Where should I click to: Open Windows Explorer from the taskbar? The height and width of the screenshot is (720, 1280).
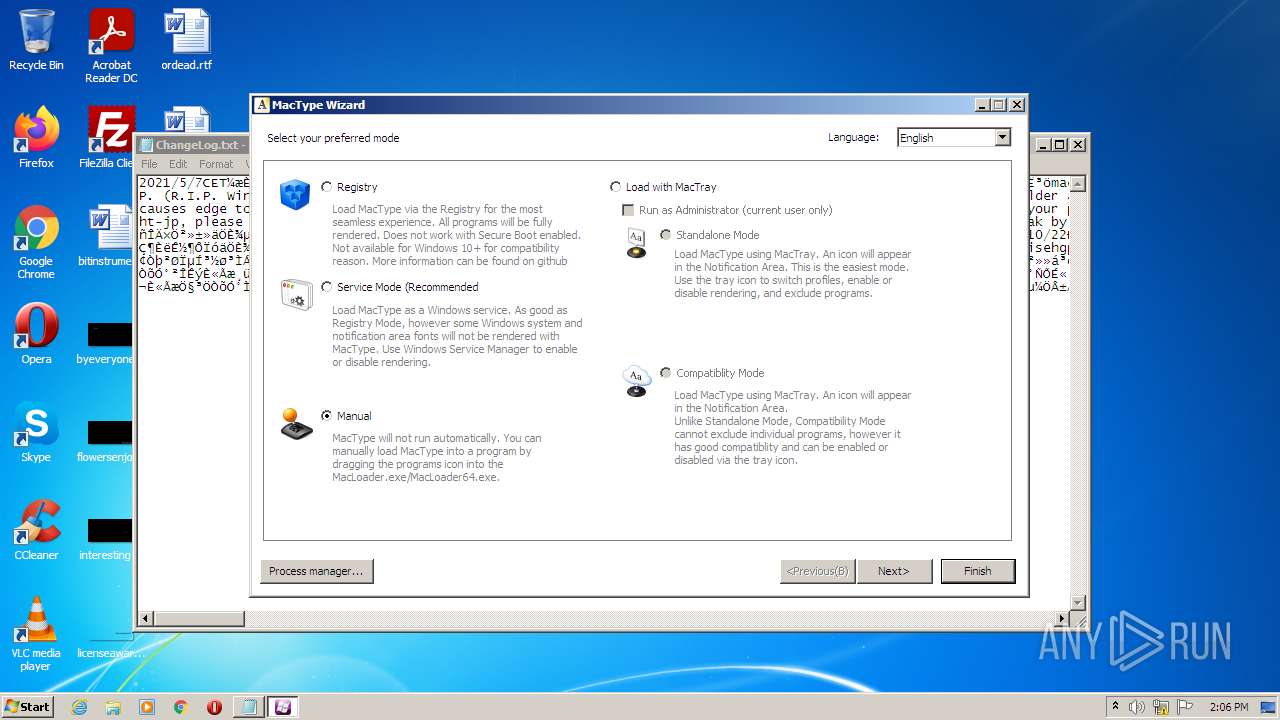(x=113, y=707)
